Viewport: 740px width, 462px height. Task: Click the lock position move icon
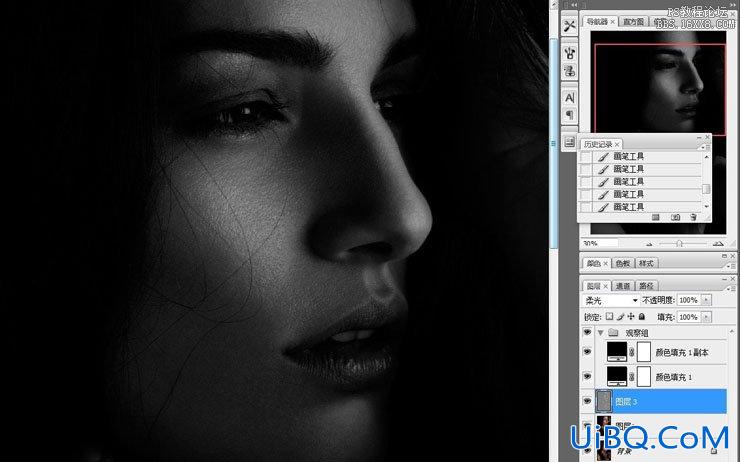pyautogui.click(x=631, y=317)
